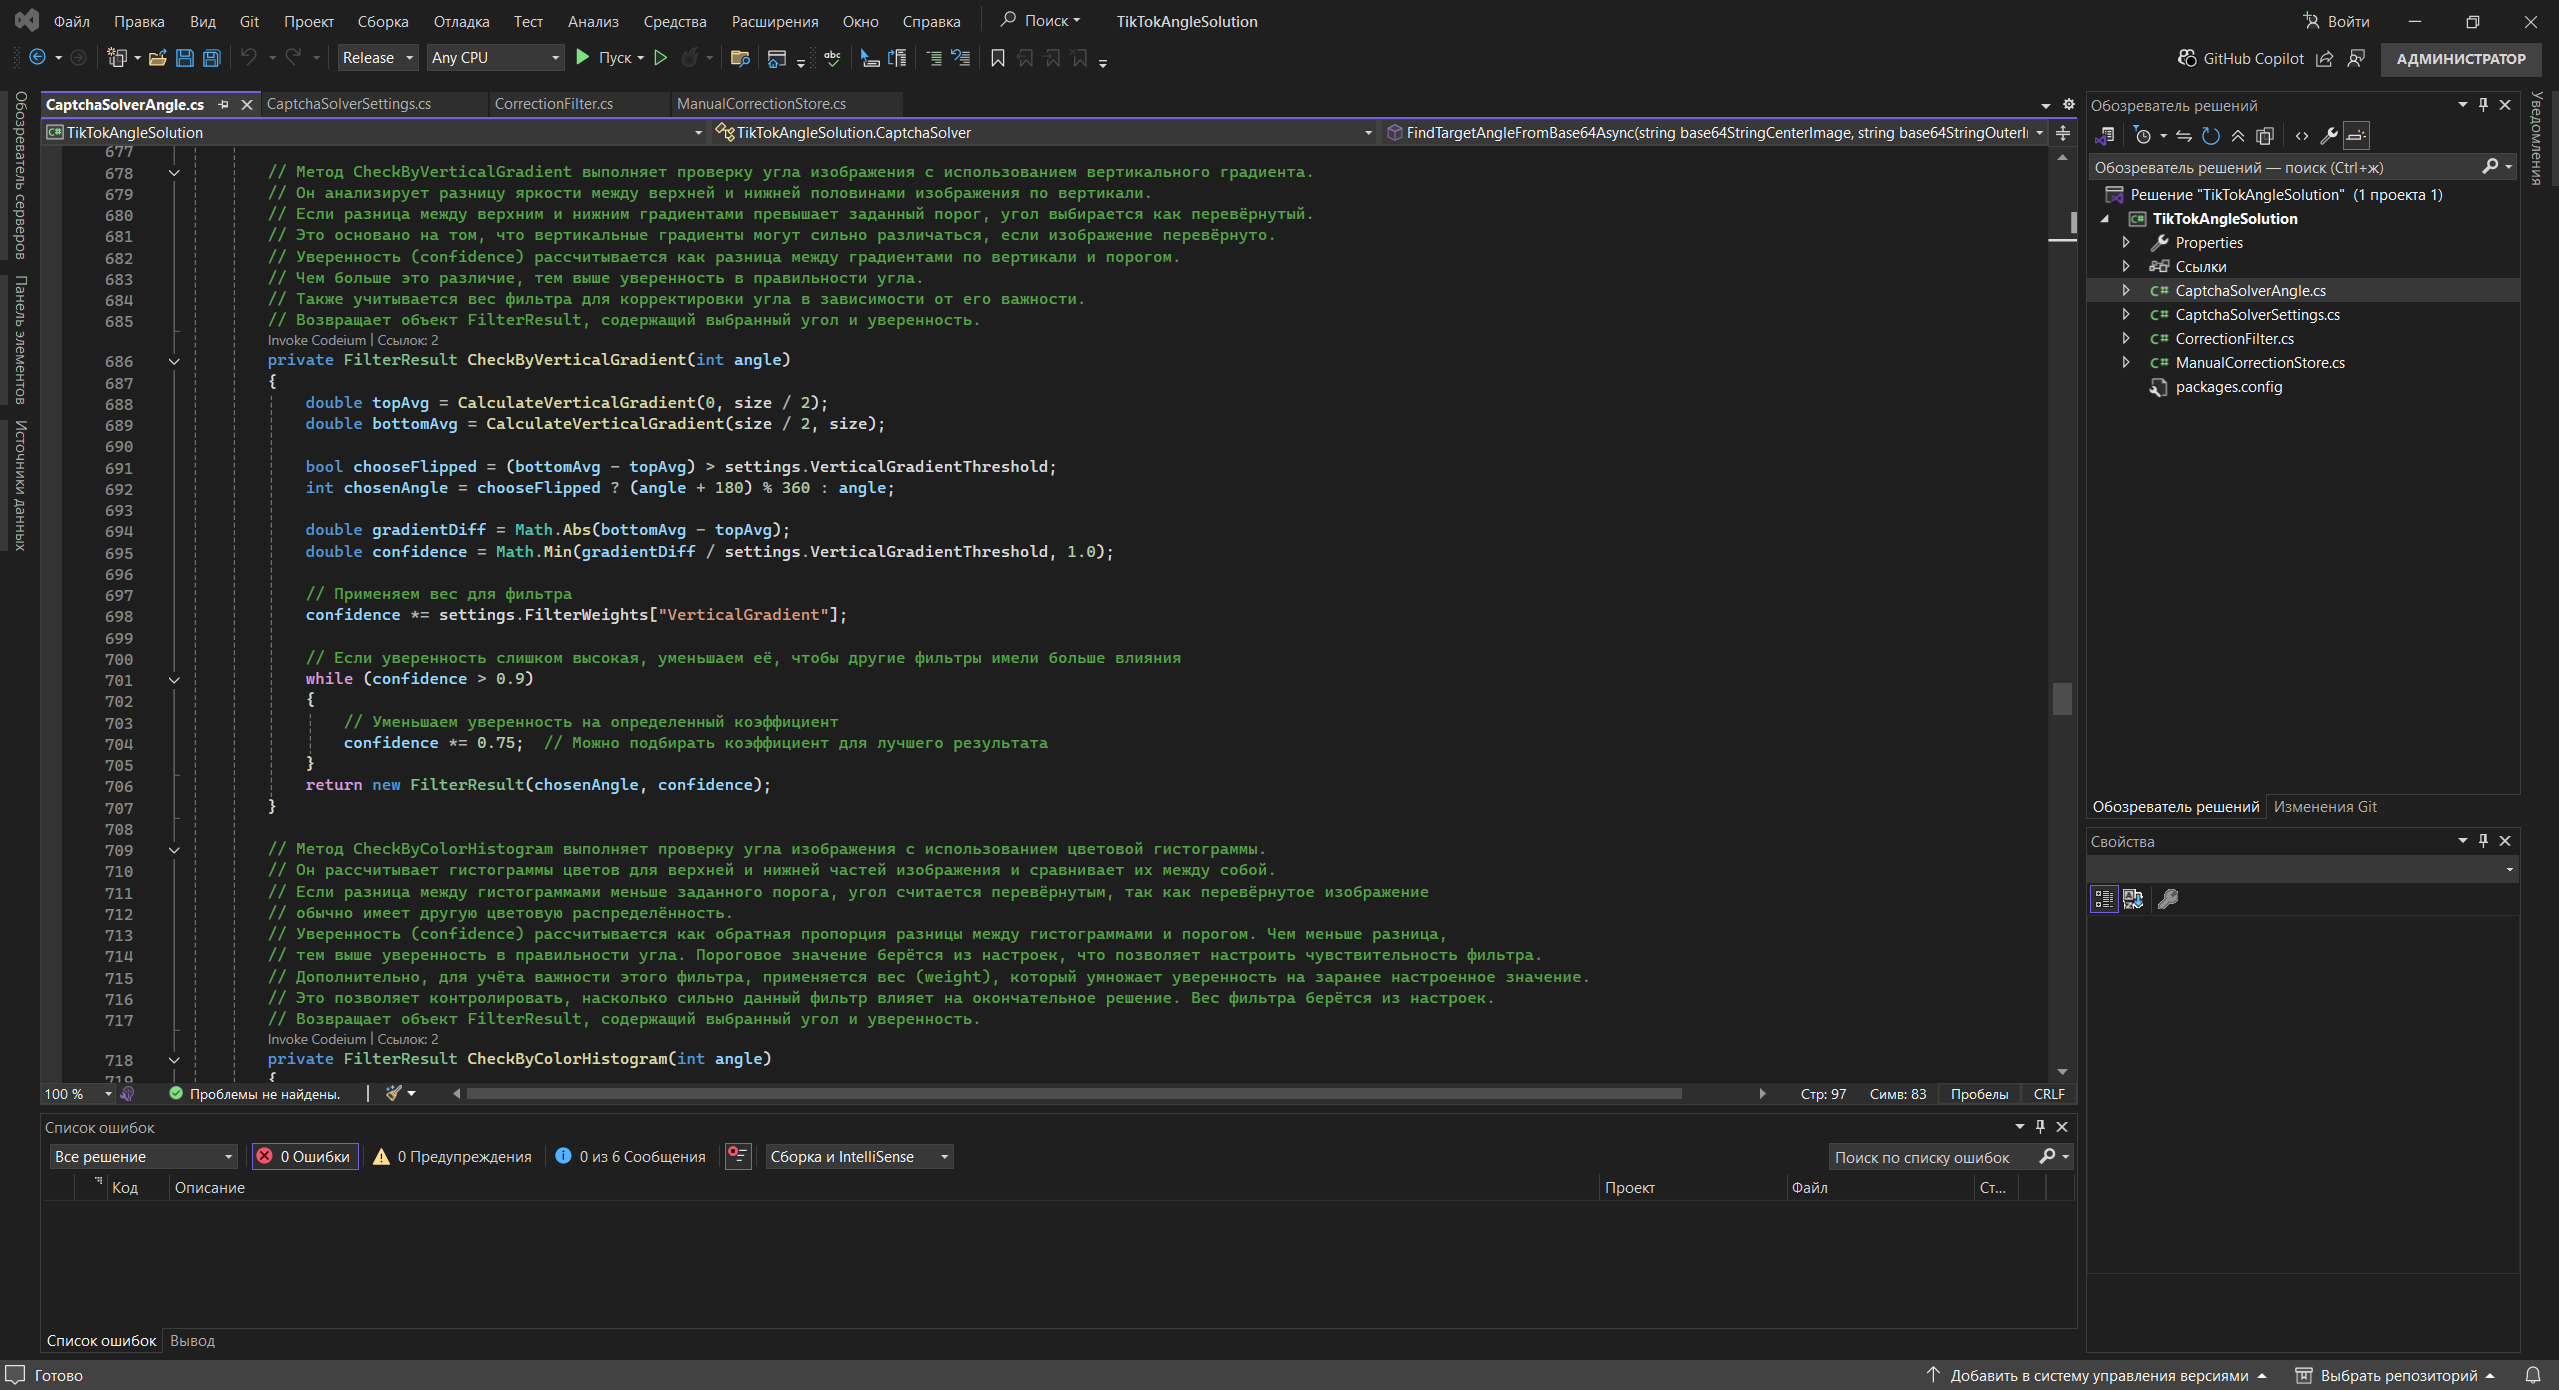The image size is (2559, 1390).
Task: Click the green Пуск start button
Action: [x=583, y=58]
